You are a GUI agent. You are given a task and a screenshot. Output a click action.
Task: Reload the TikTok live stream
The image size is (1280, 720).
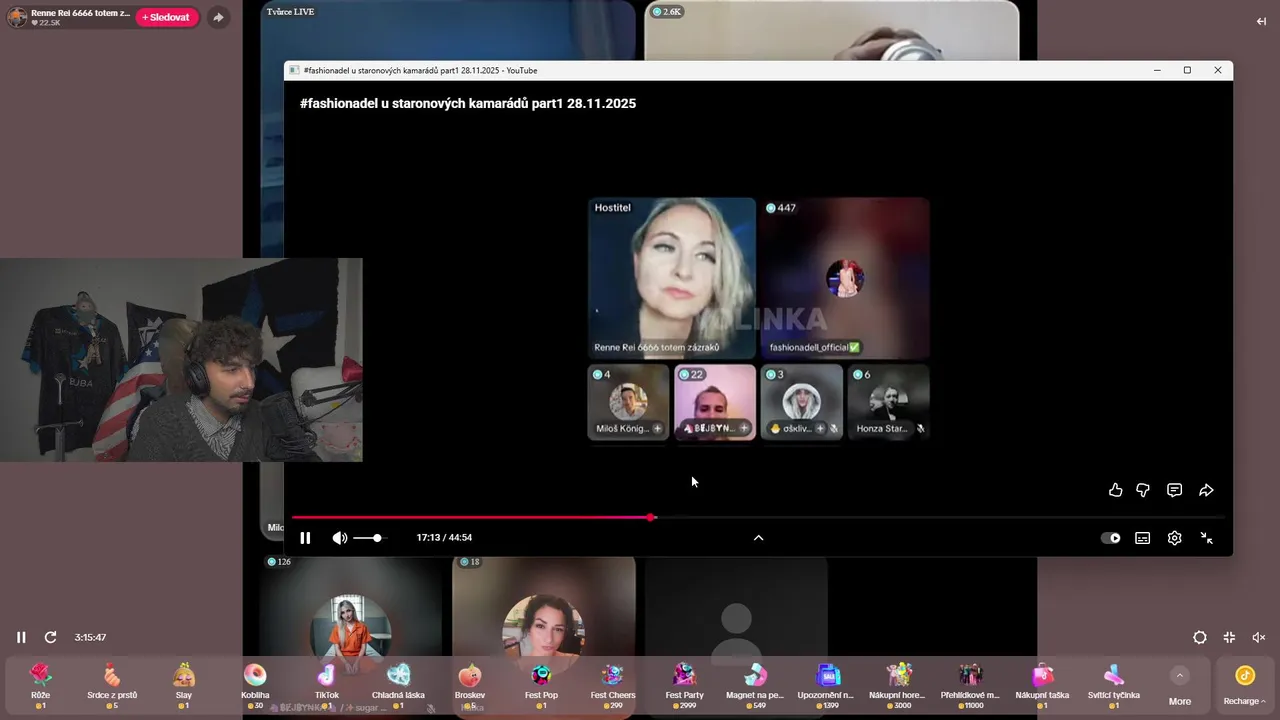pos(50,637)
